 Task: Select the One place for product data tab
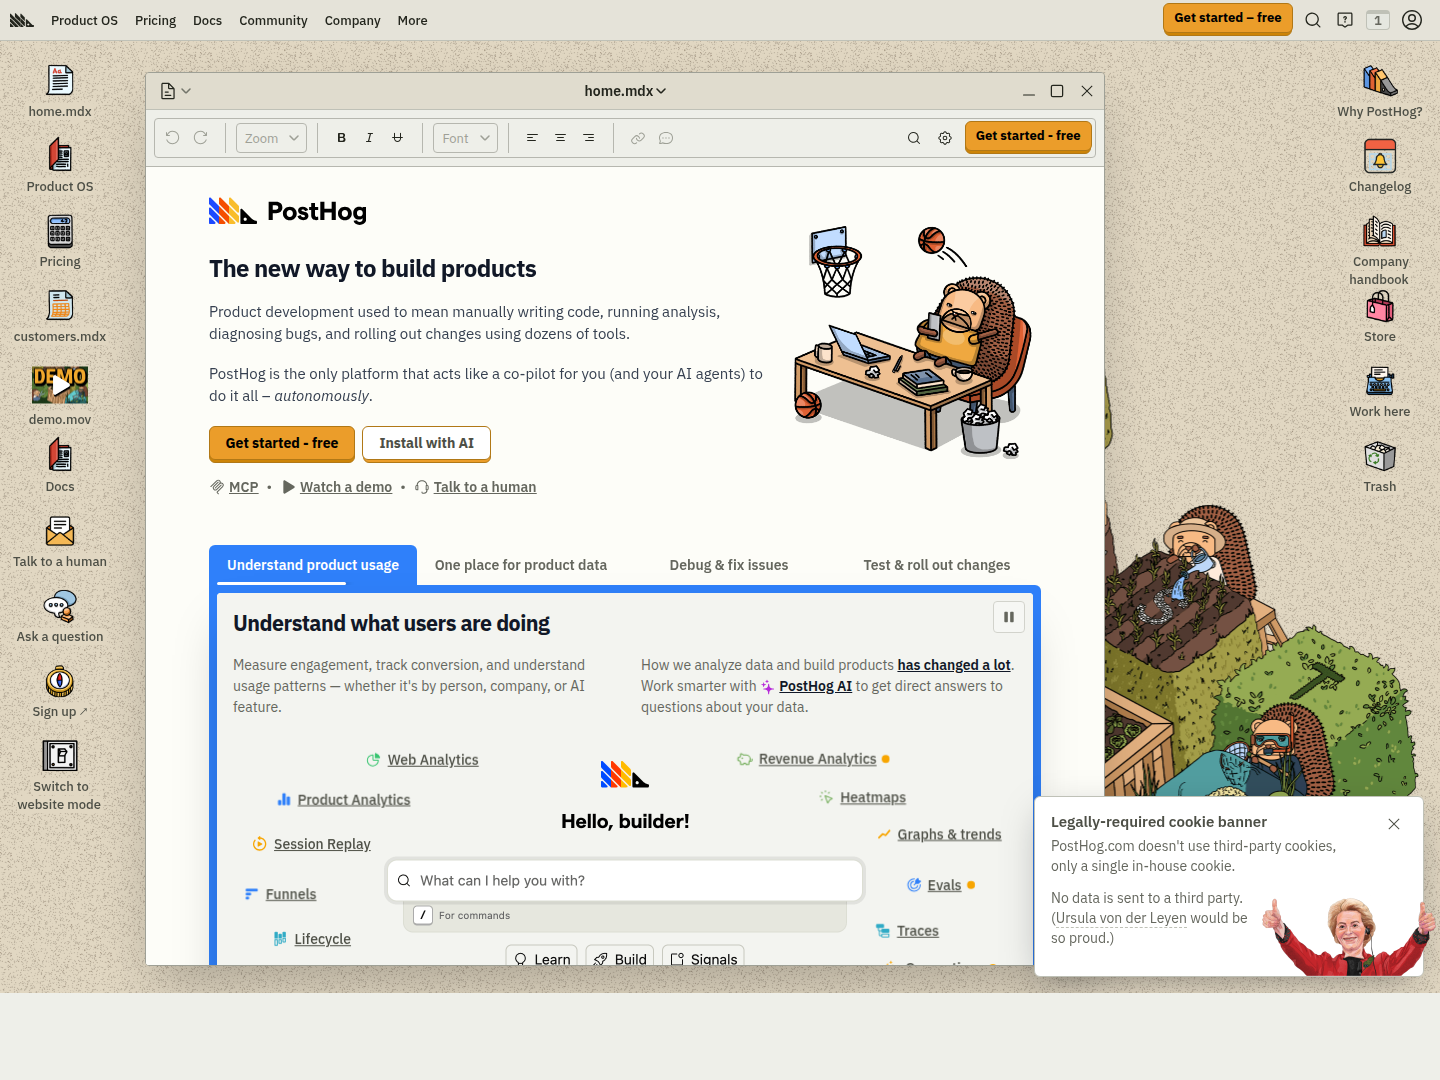(x=521, y=565)
